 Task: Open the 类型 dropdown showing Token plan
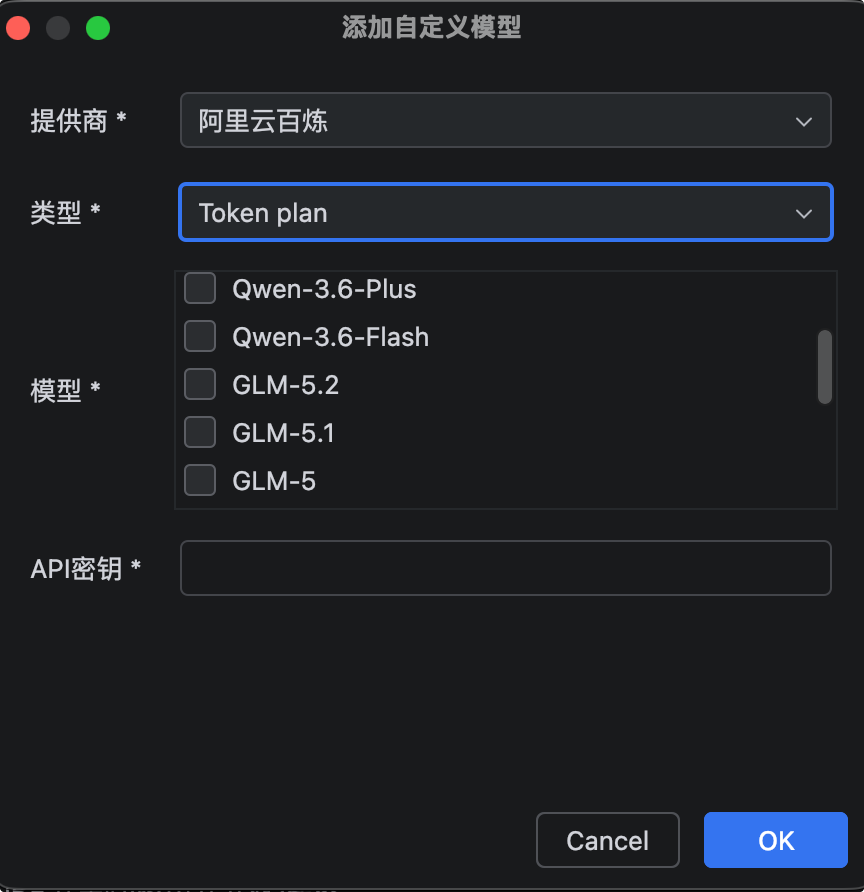(506, 212)
